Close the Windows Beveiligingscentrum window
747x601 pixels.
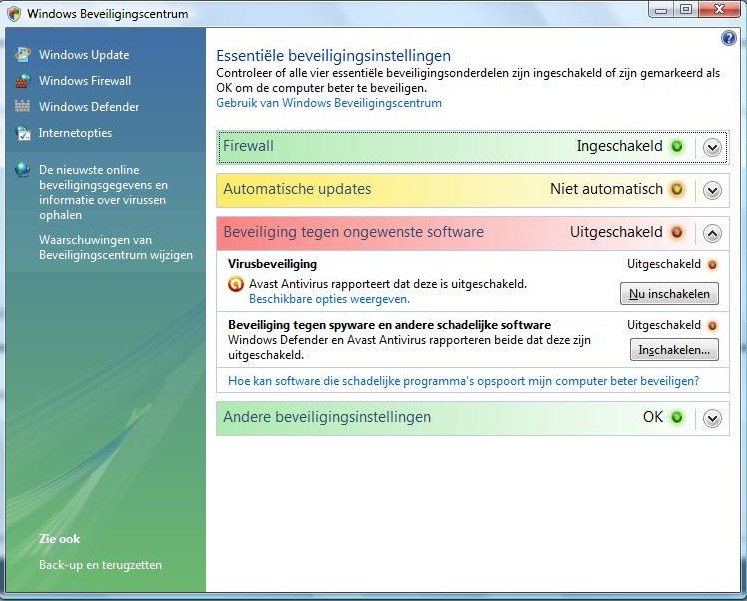click(x=719, y=10)
